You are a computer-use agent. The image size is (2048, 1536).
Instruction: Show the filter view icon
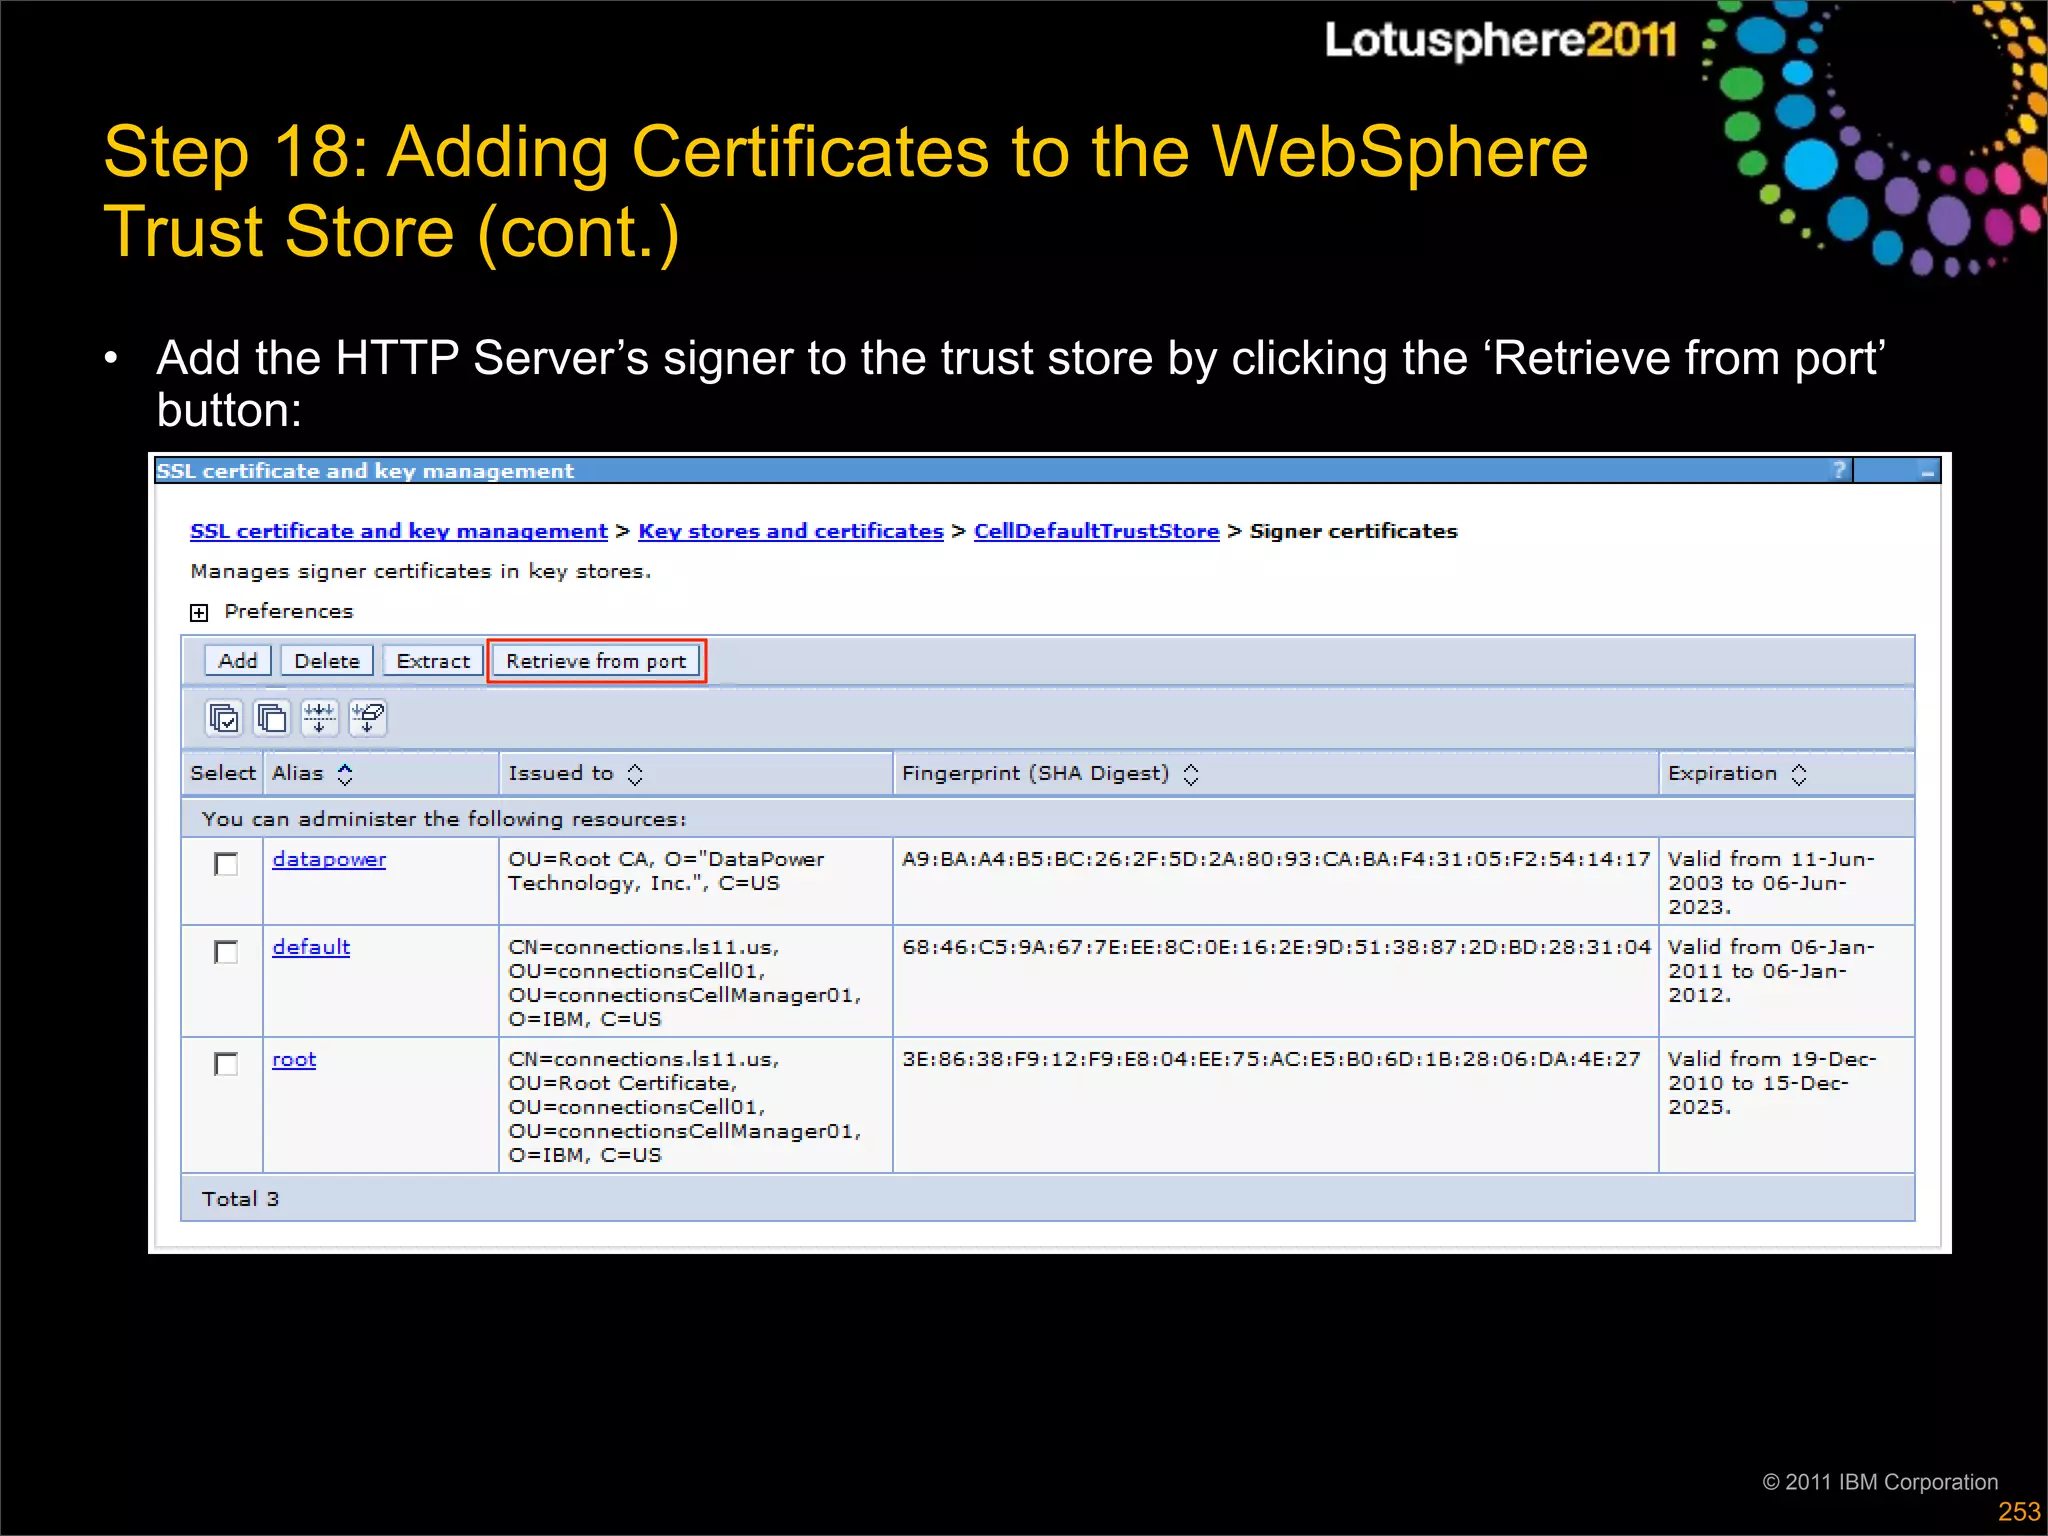tap(320, 717)
